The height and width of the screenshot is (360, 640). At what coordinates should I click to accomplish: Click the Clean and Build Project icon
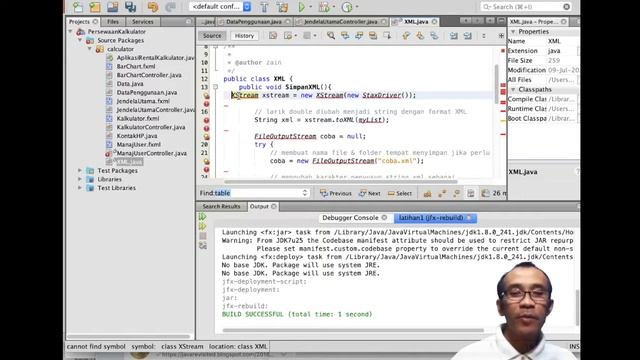[x=282, y=7]
